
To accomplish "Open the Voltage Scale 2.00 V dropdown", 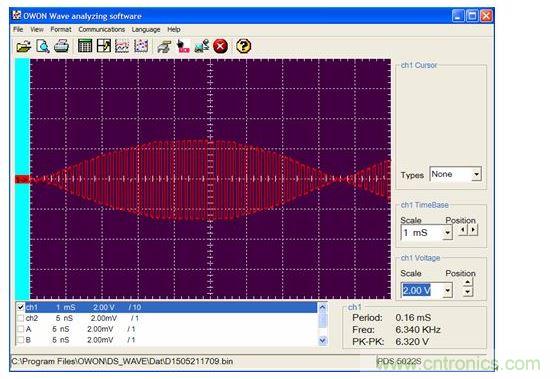I will [x=448, y=290].
